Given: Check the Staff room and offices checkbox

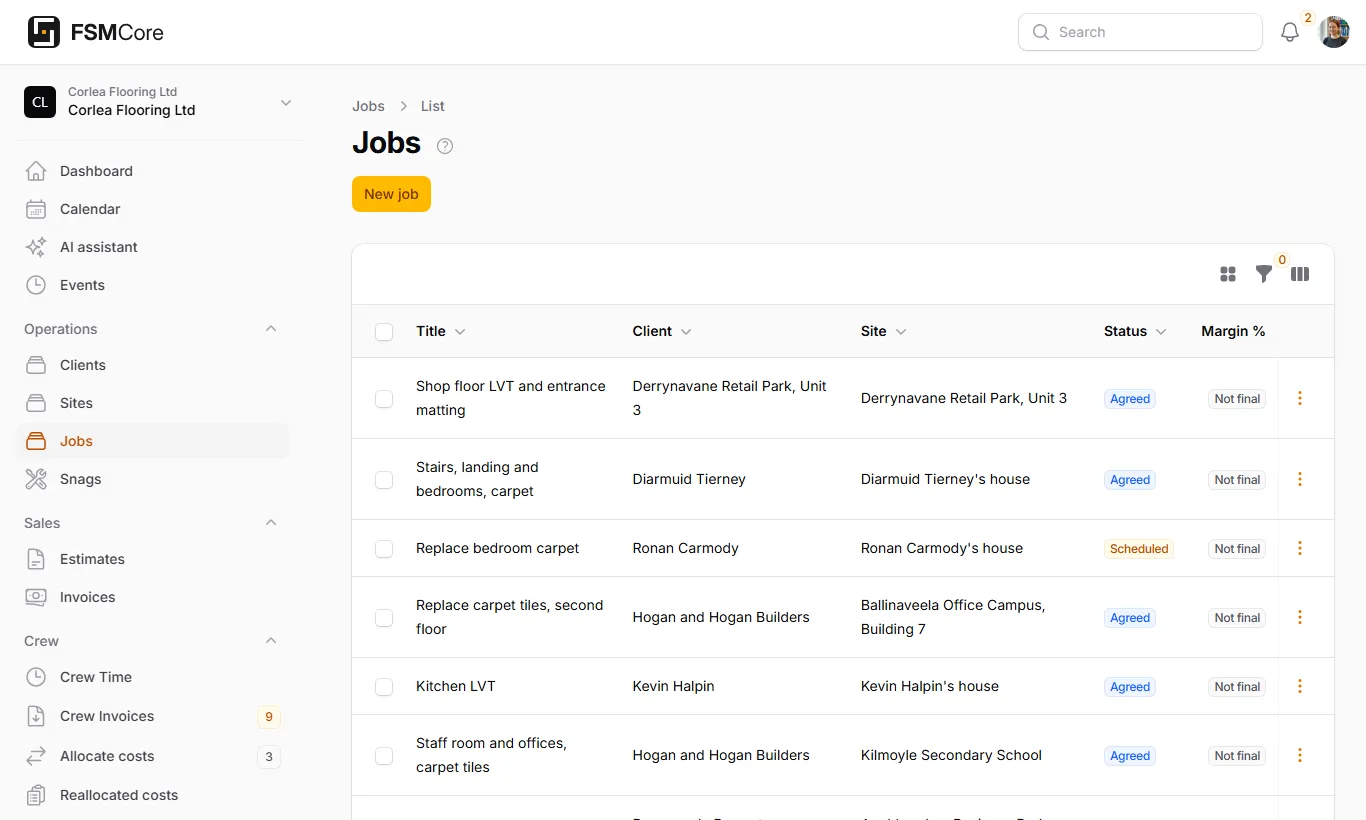Looking at the screenshot, I should [x=384, y=756].
